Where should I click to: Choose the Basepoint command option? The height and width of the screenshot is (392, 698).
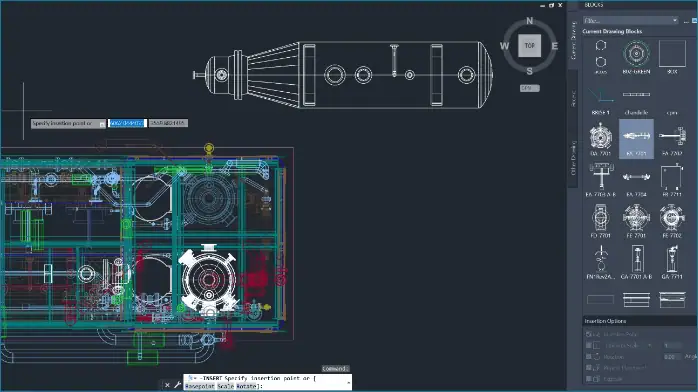(x=199, y=386)
